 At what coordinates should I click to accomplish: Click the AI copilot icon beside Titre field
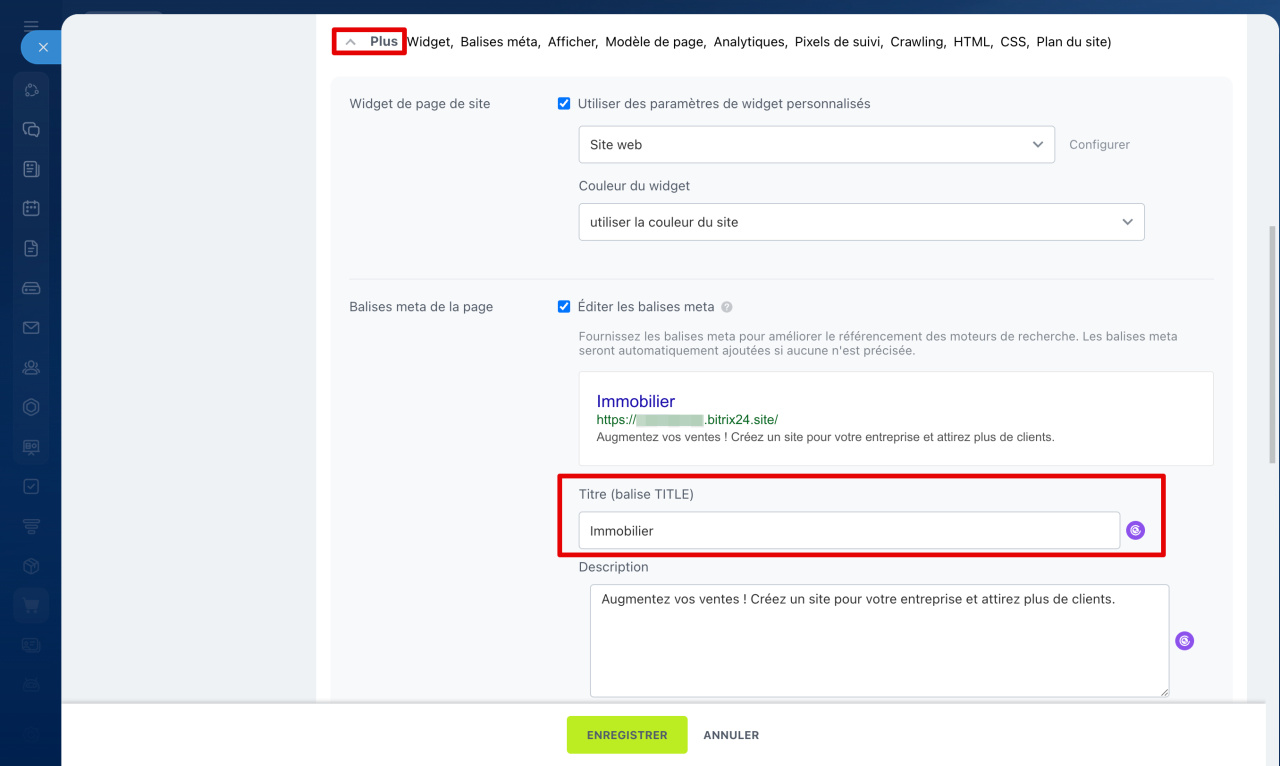click(x=1135, y=531)
